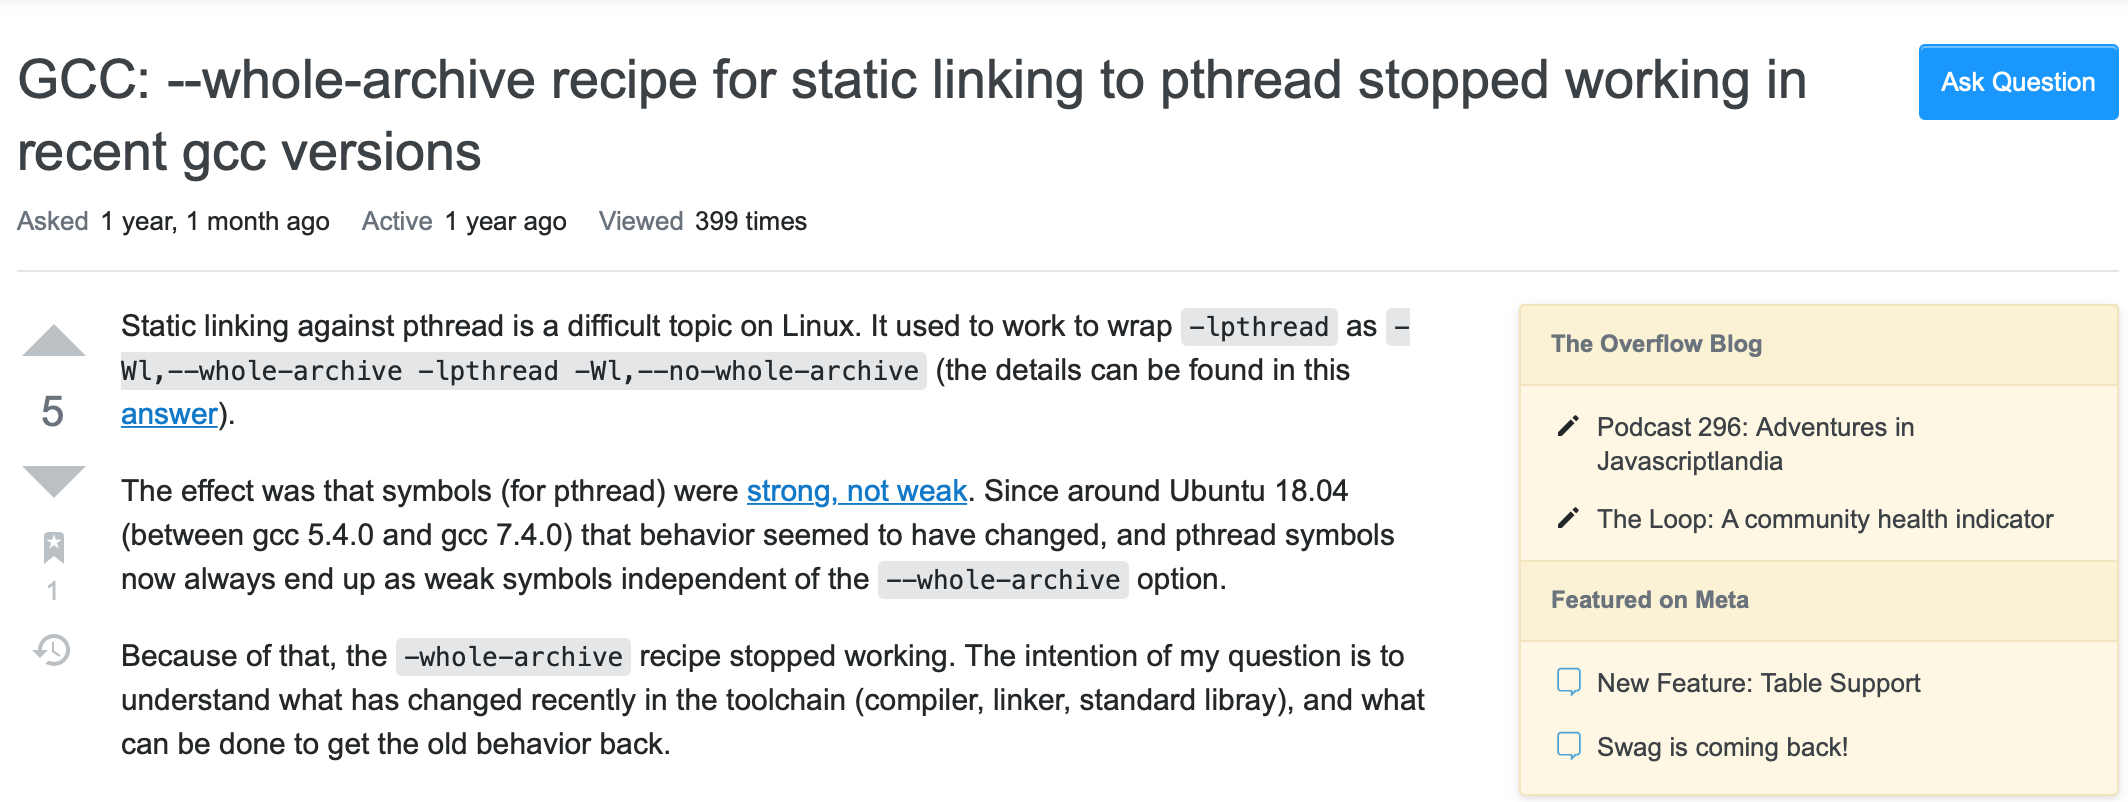2128x802 pixels.
Task: Open the linked 'answer' hyperlink
Action: (168, 413)
